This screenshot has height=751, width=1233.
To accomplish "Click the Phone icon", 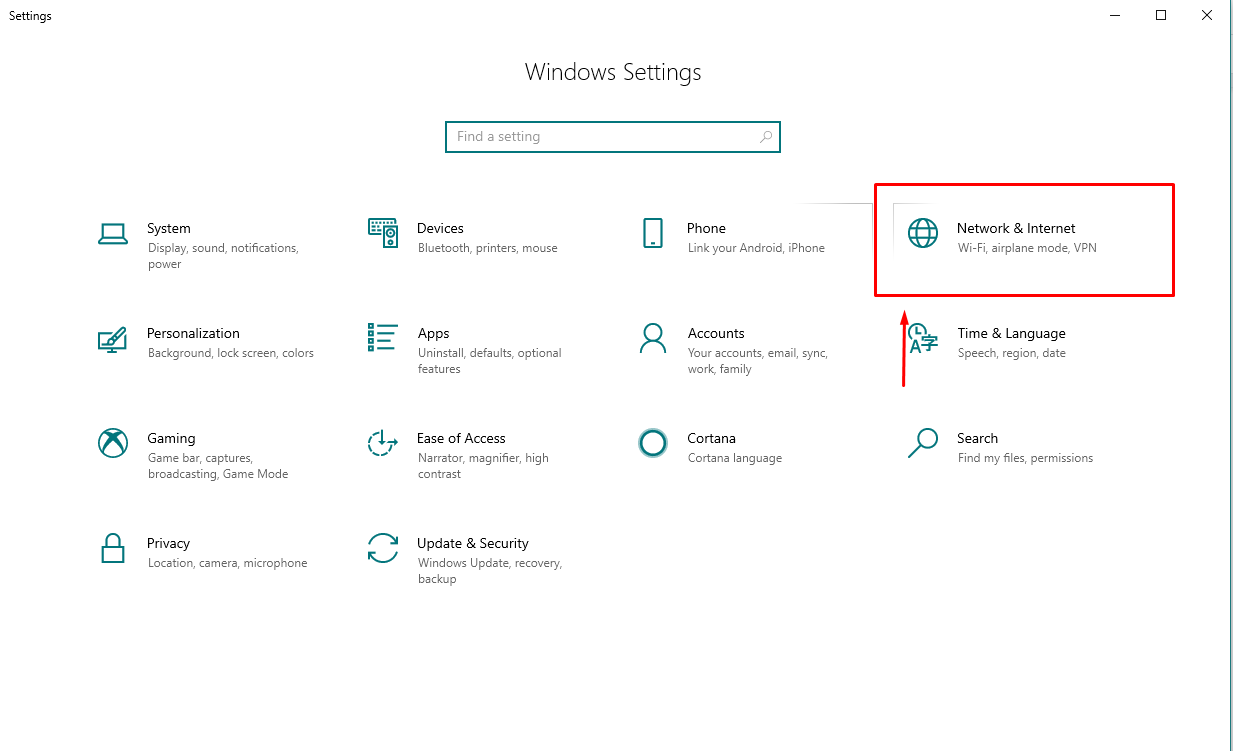I will 652,233.
